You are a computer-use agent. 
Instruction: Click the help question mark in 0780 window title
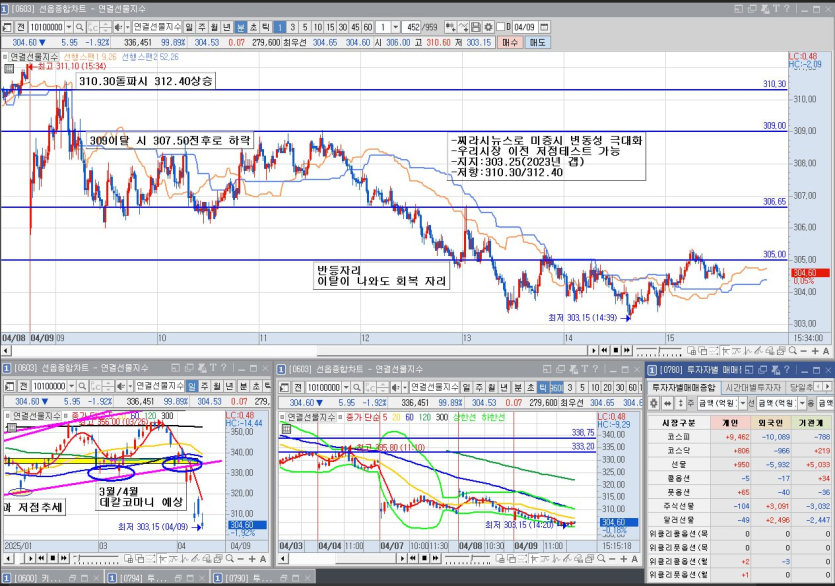point(787,369)
